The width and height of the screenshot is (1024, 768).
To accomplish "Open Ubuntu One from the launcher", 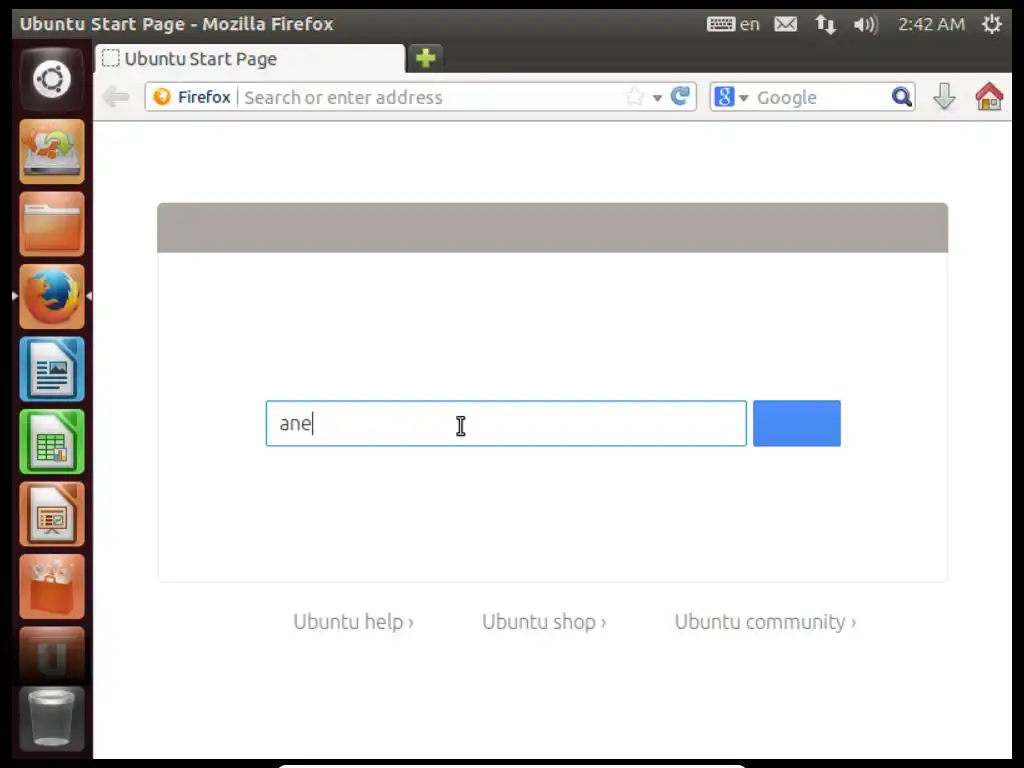I will (52, 655).
